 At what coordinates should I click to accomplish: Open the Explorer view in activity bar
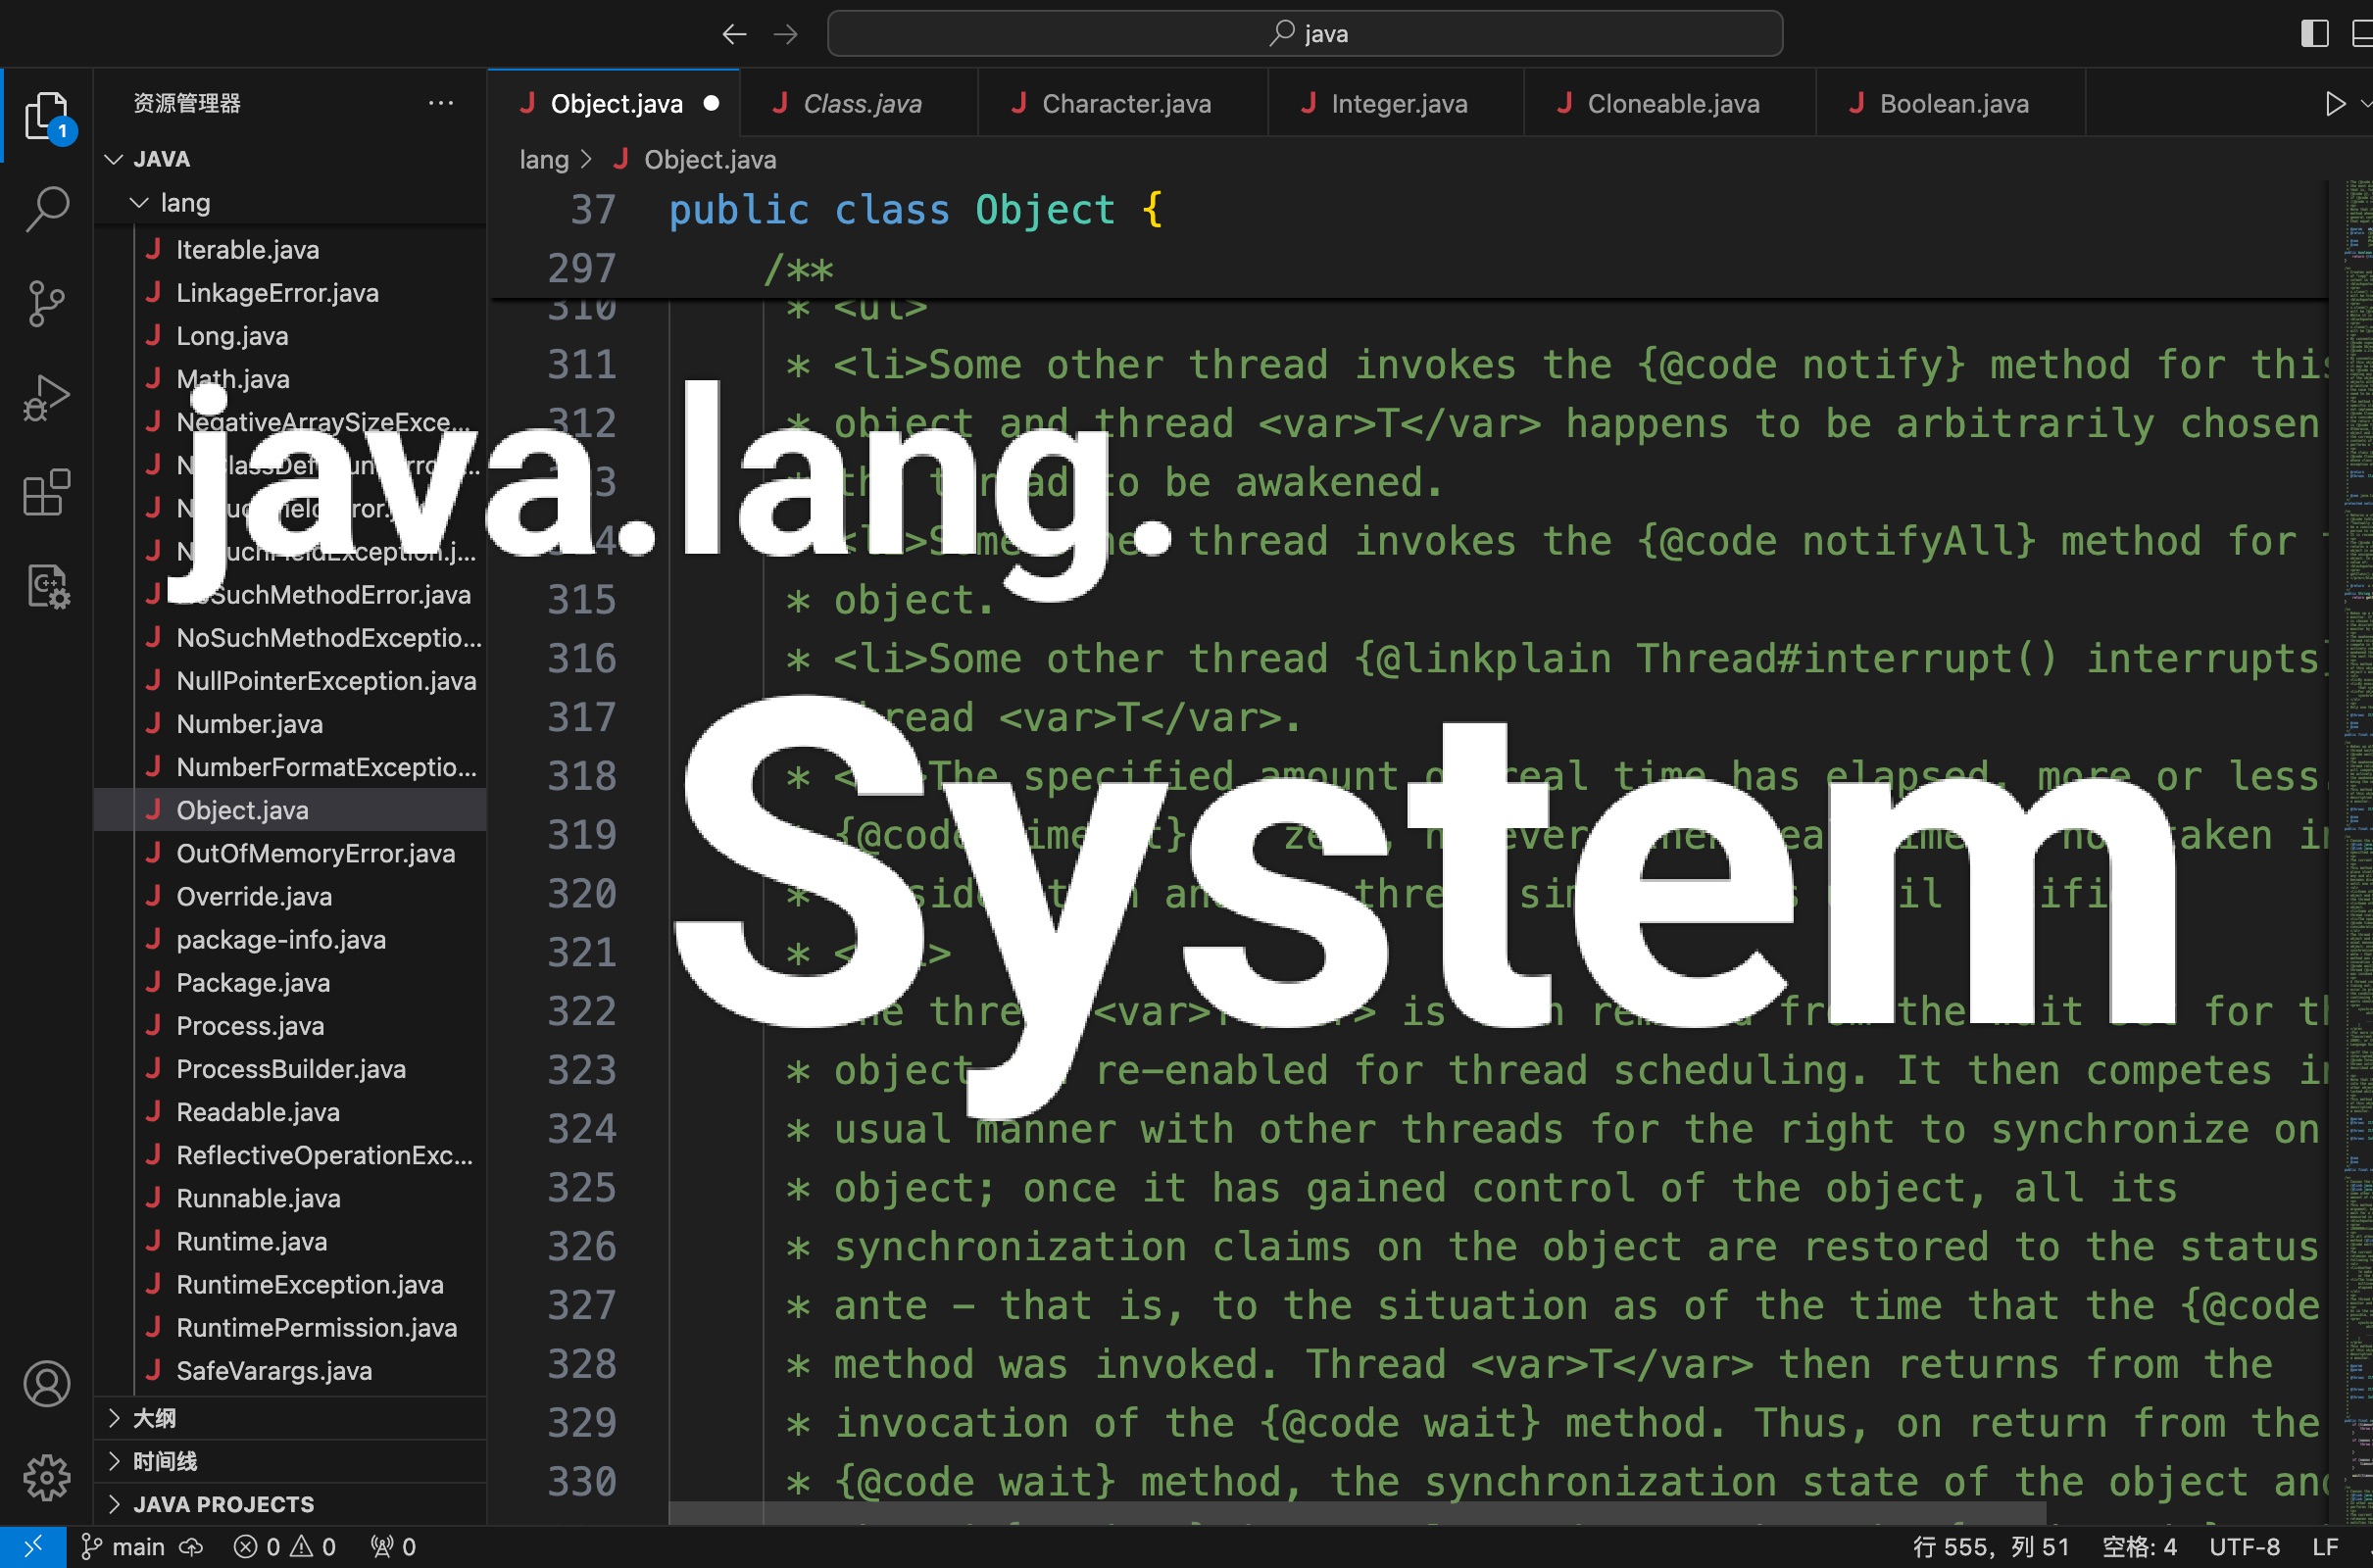tap(46, 116)
